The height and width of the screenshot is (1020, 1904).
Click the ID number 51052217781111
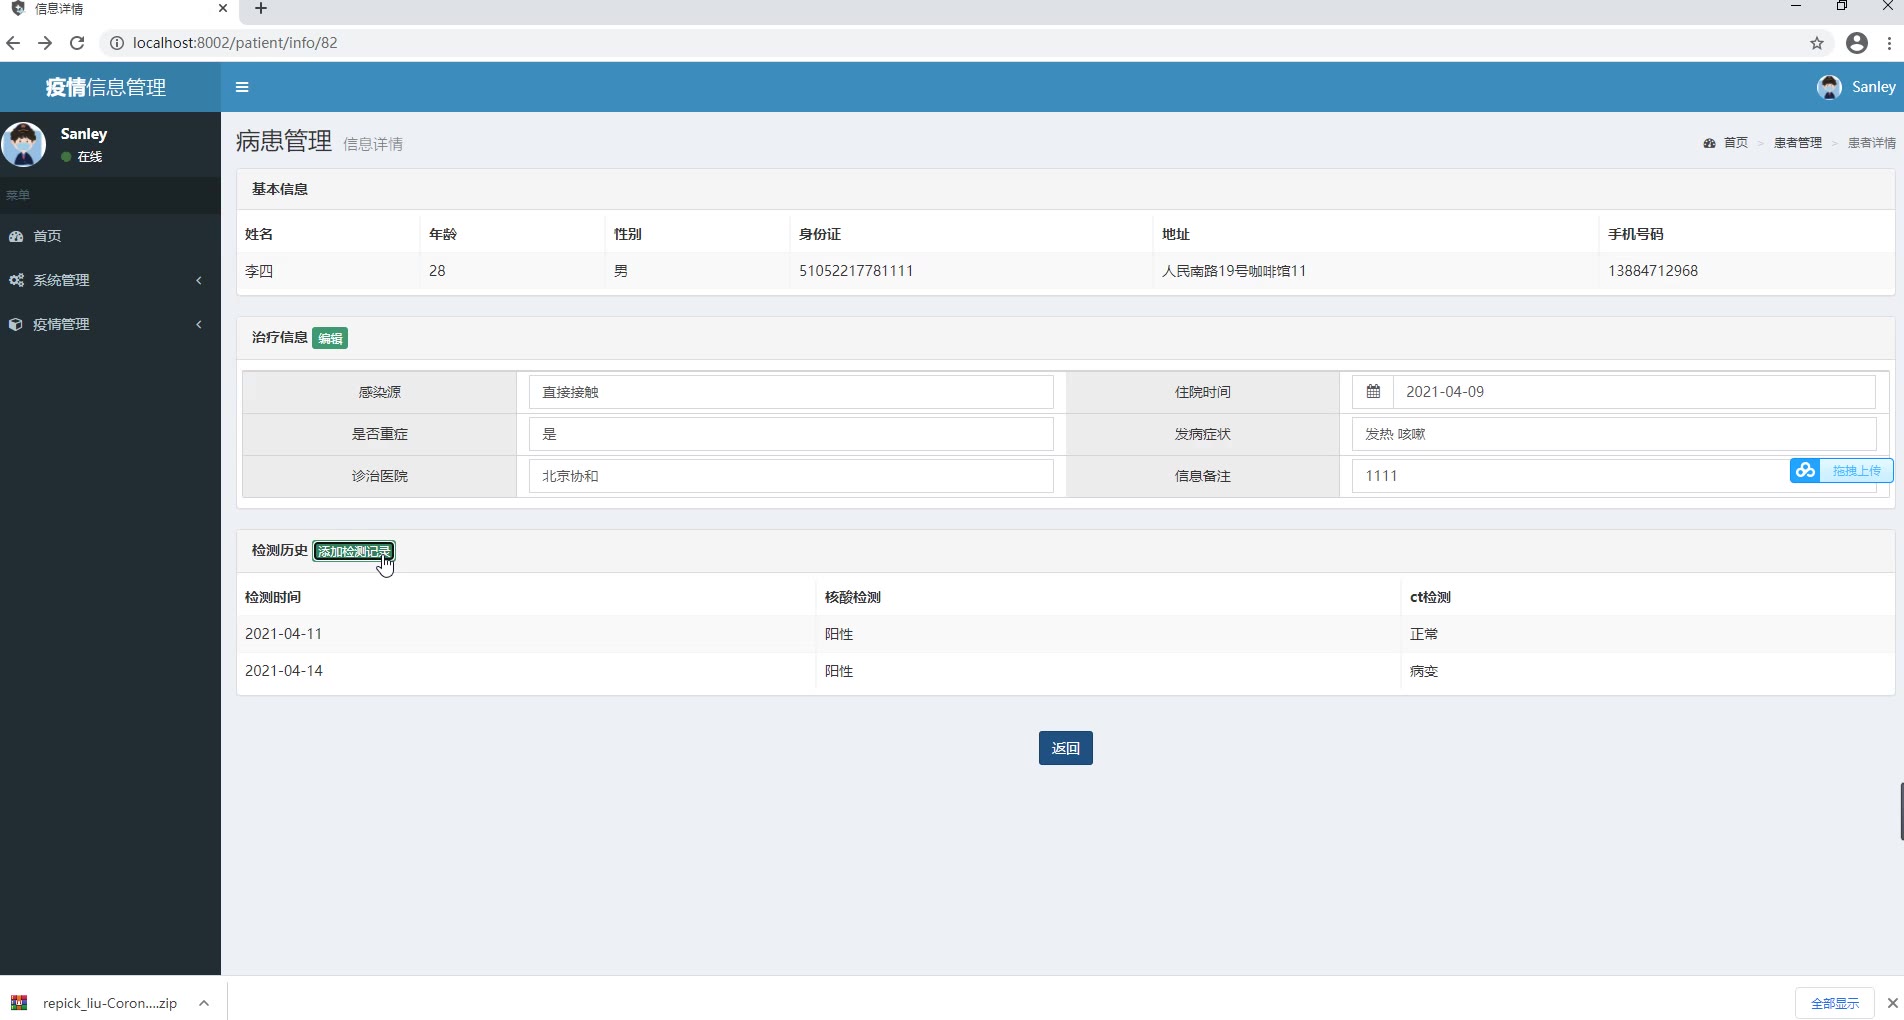tap(856, 271)
